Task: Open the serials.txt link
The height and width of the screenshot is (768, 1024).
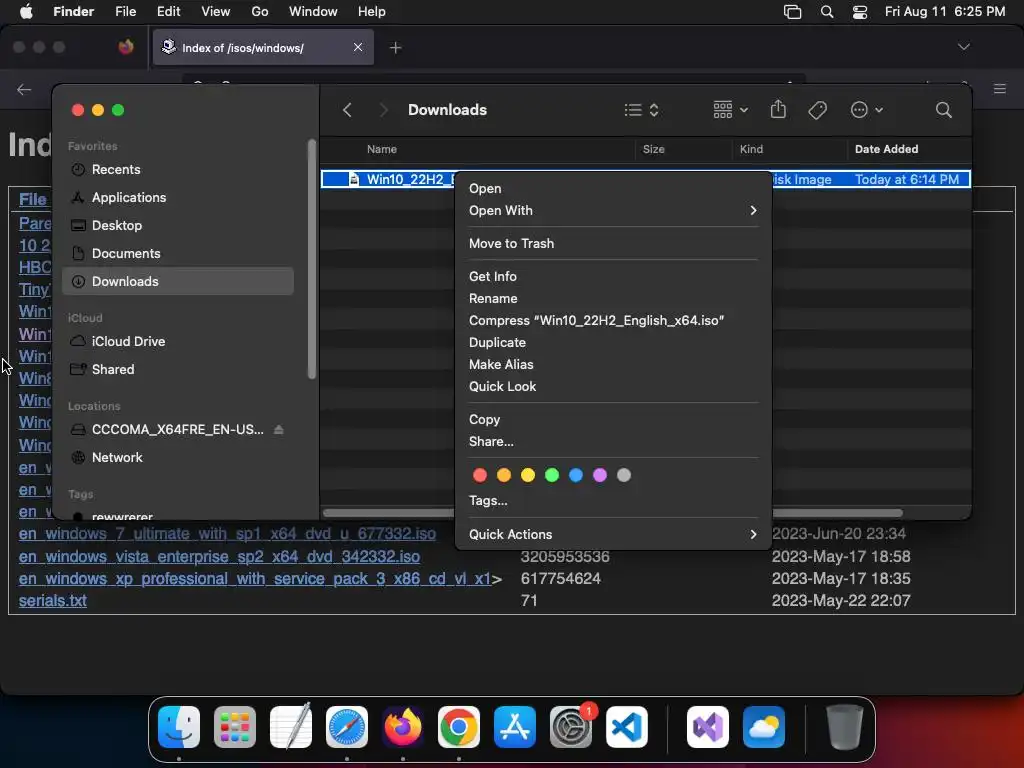Action: tap(53, 601)
